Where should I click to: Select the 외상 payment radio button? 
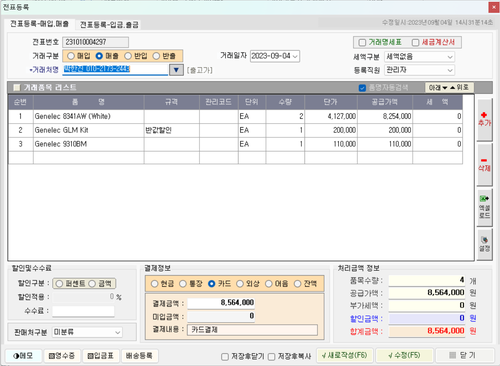[240, 284]
